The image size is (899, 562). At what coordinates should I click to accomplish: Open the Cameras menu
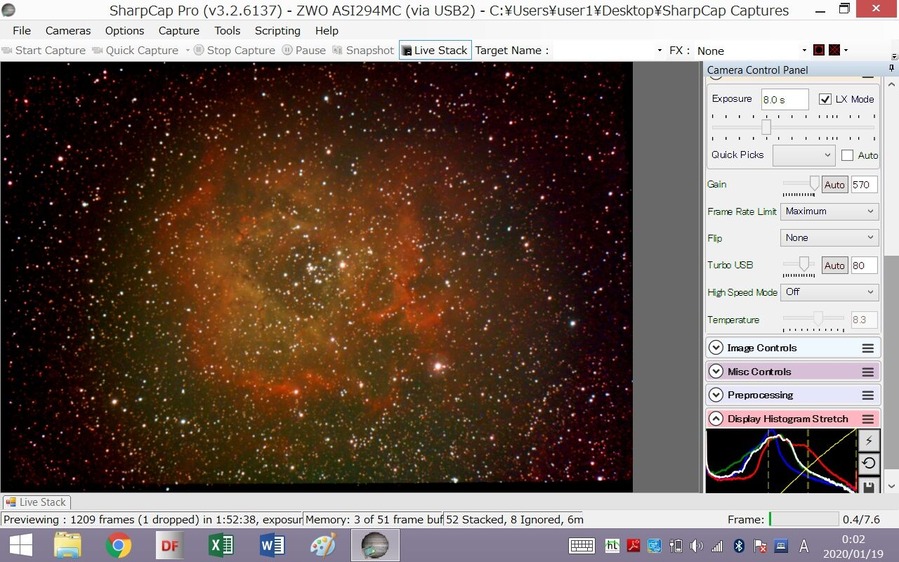click(x=68, y=30)
